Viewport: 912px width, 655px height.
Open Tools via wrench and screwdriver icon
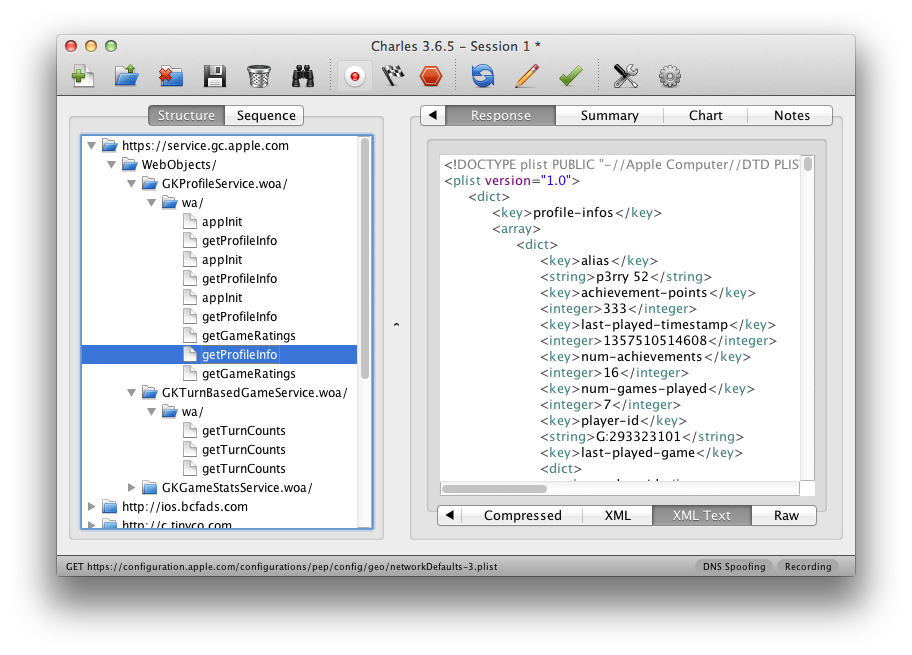coord(626,76)
